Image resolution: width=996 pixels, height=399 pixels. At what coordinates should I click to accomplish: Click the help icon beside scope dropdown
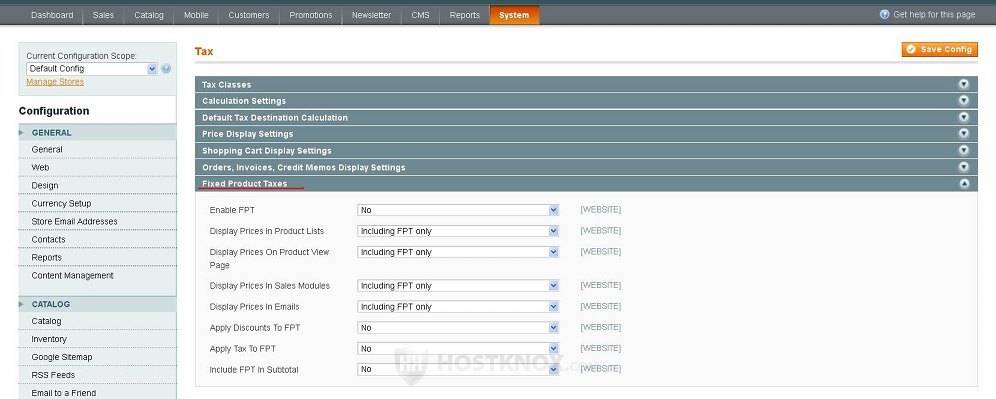166,69
